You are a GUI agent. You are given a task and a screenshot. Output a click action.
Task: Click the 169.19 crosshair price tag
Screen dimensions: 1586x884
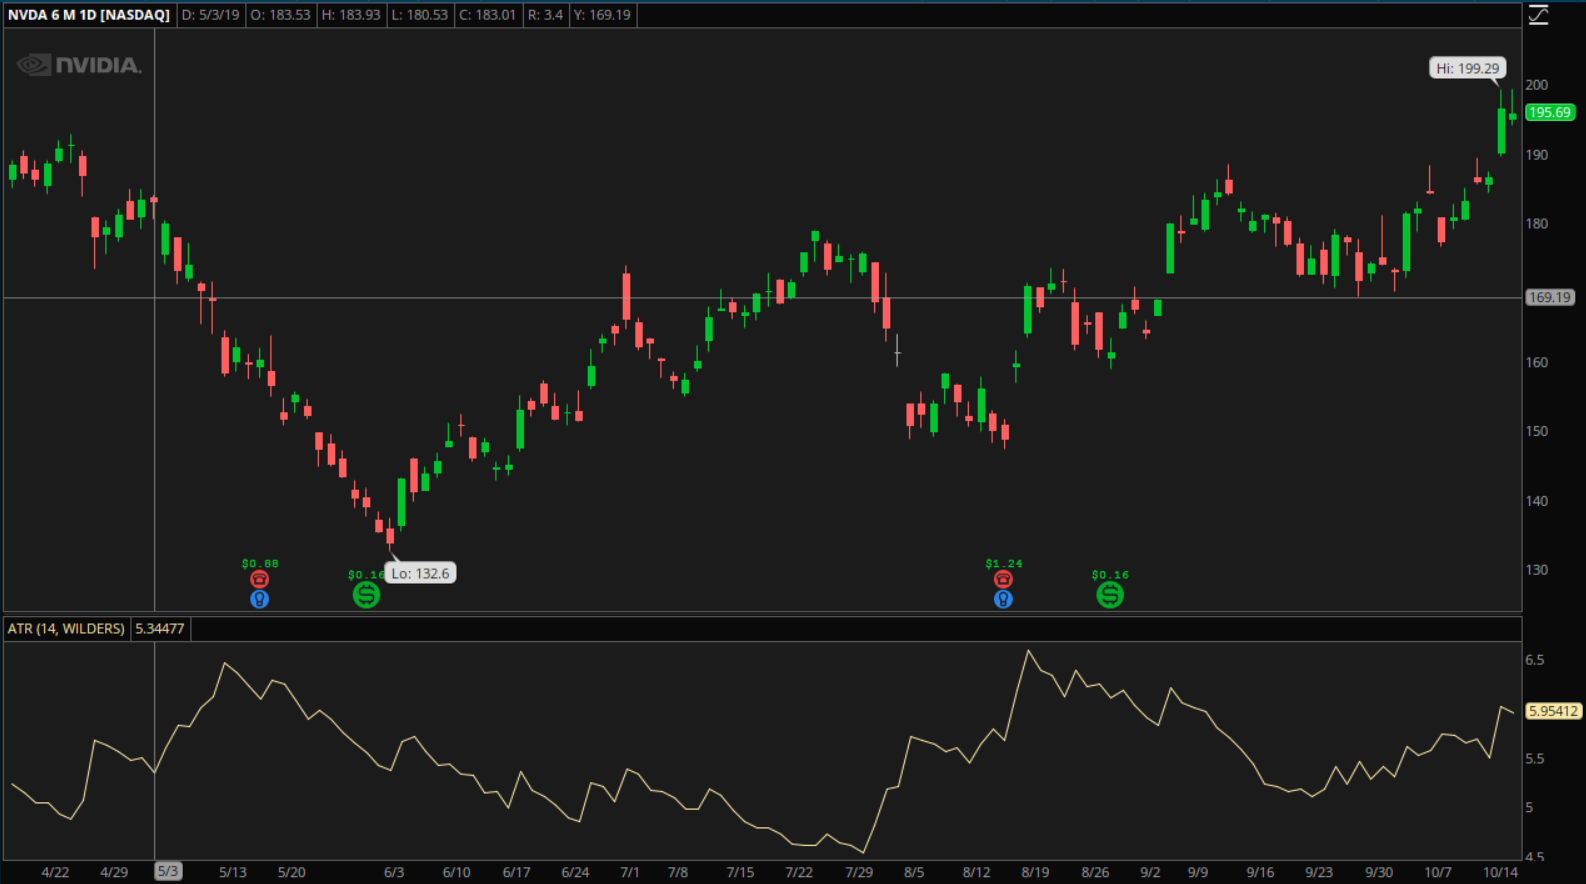pos(1550,297)
